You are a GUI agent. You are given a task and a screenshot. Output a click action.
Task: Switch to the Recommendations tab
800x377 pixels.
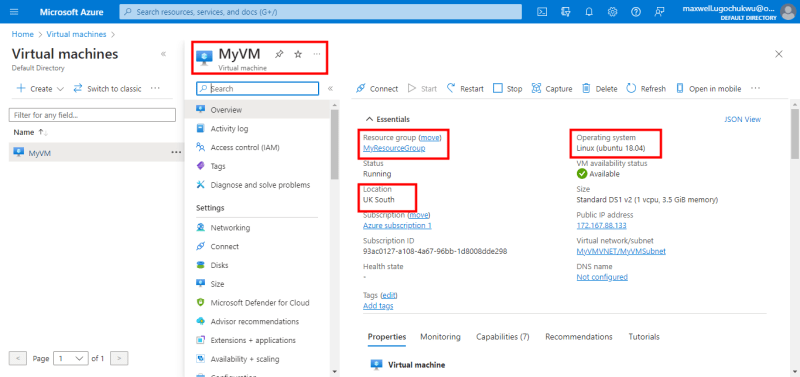point(579,337)
